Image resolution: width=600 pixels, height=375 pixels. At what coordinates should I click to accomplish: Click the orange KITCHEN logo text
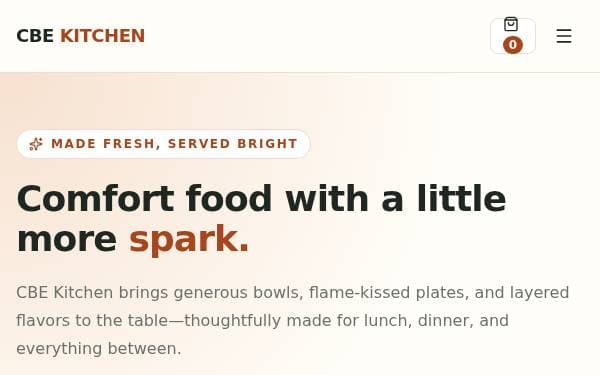pos(103,36)
